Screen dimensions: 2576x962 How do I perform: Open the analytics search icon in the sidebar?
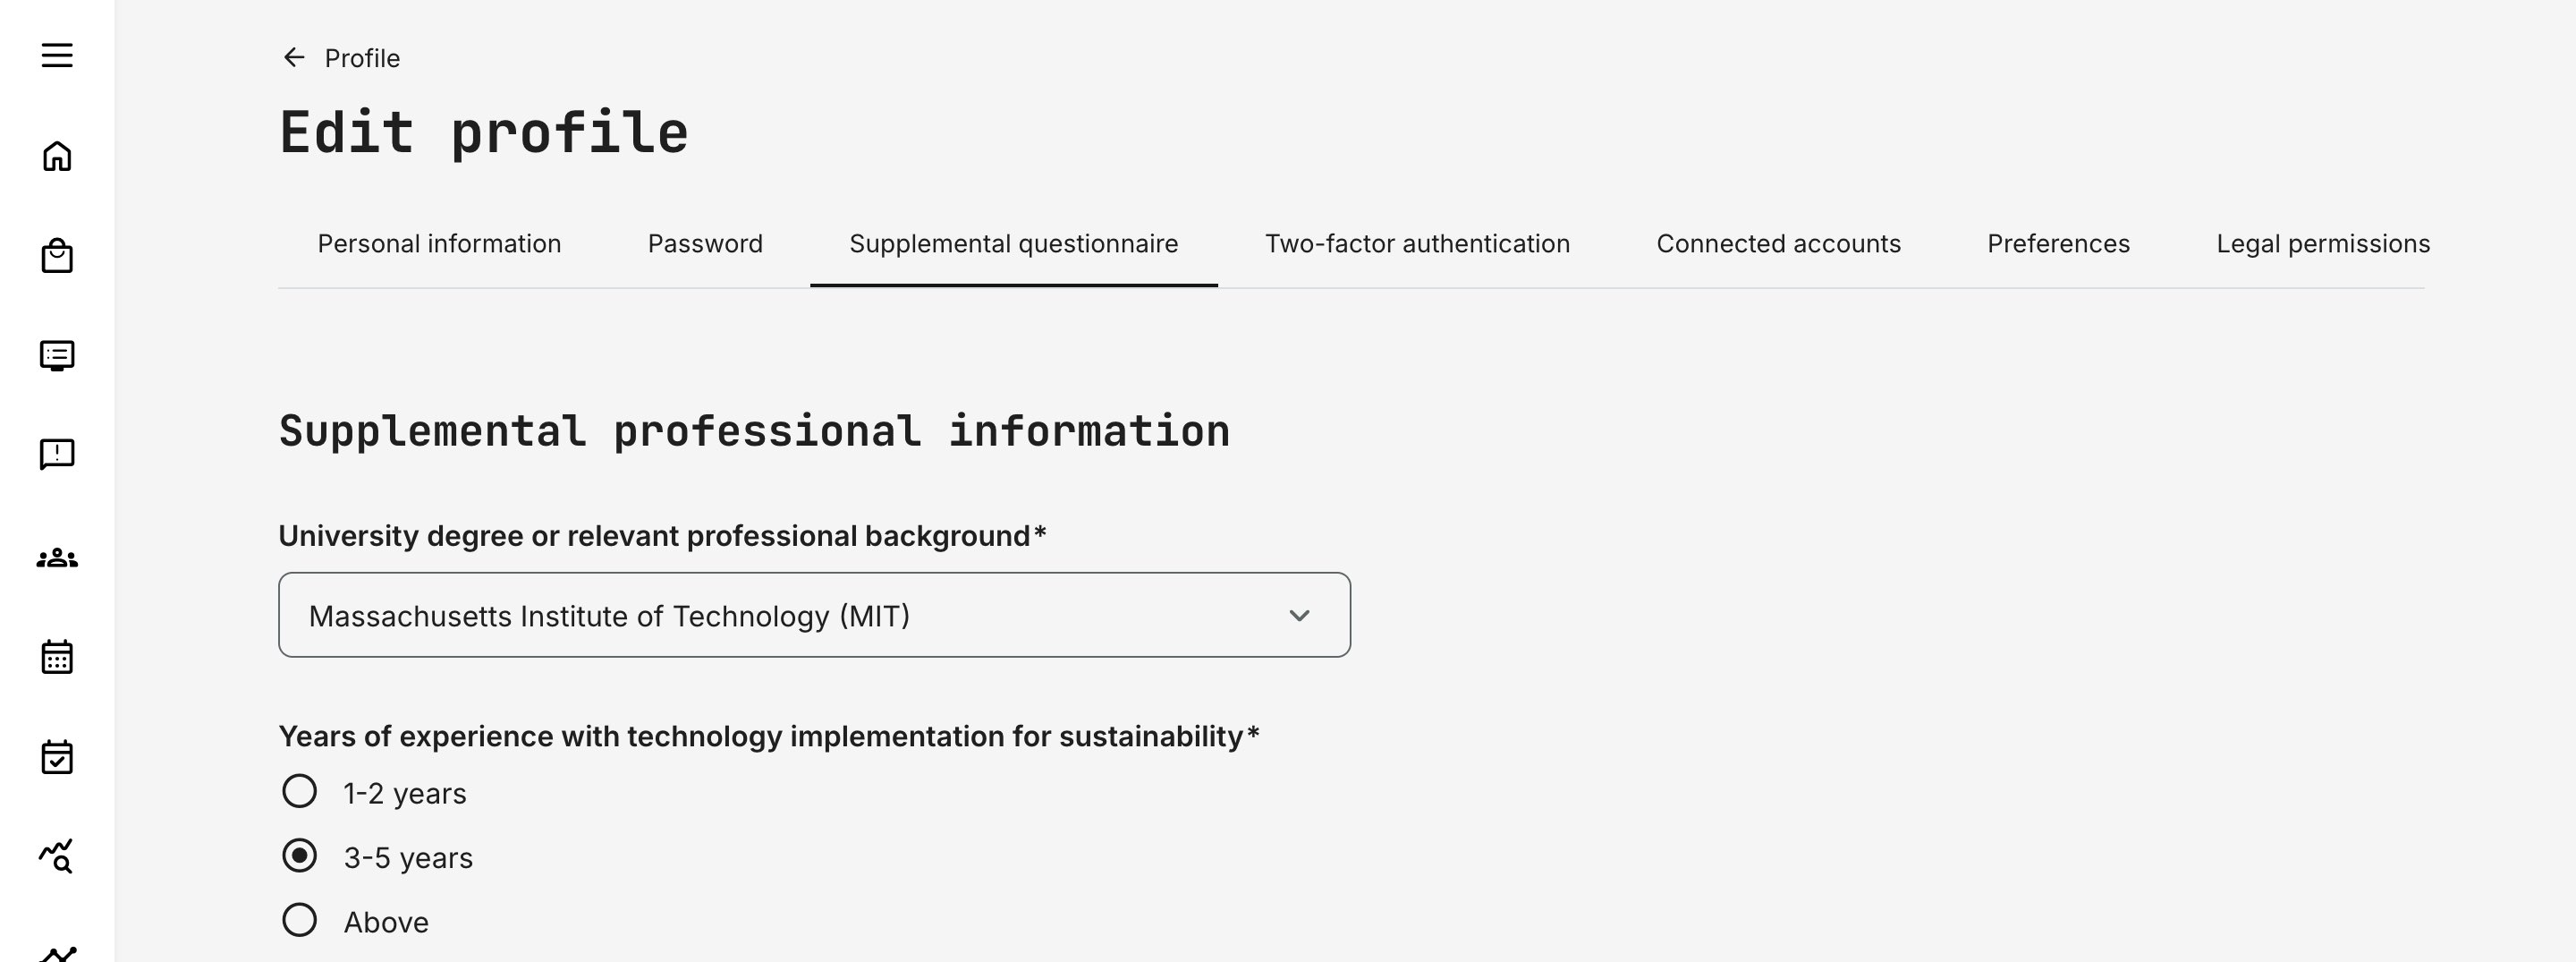click(58, 857)
